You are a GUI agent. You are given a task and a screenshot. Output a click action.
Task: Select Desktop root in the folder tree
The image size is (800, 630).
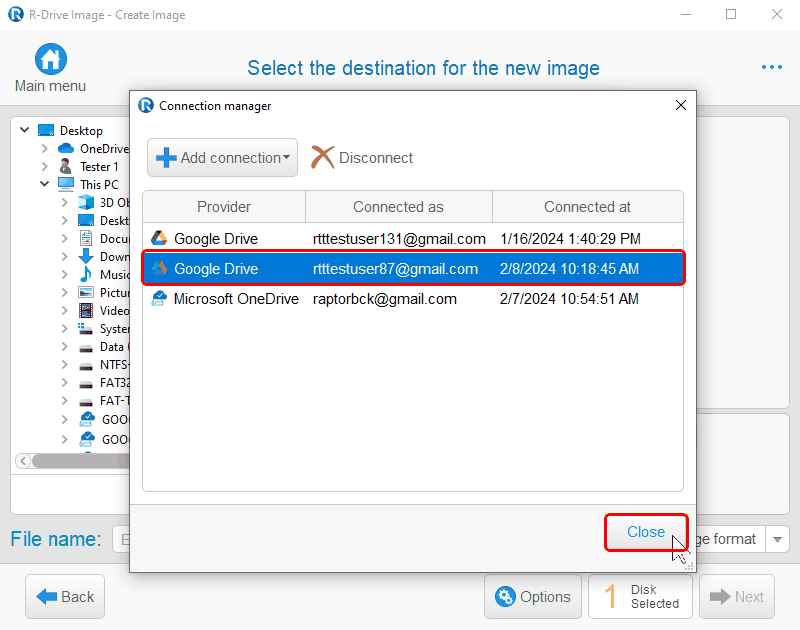pos(81,131)
